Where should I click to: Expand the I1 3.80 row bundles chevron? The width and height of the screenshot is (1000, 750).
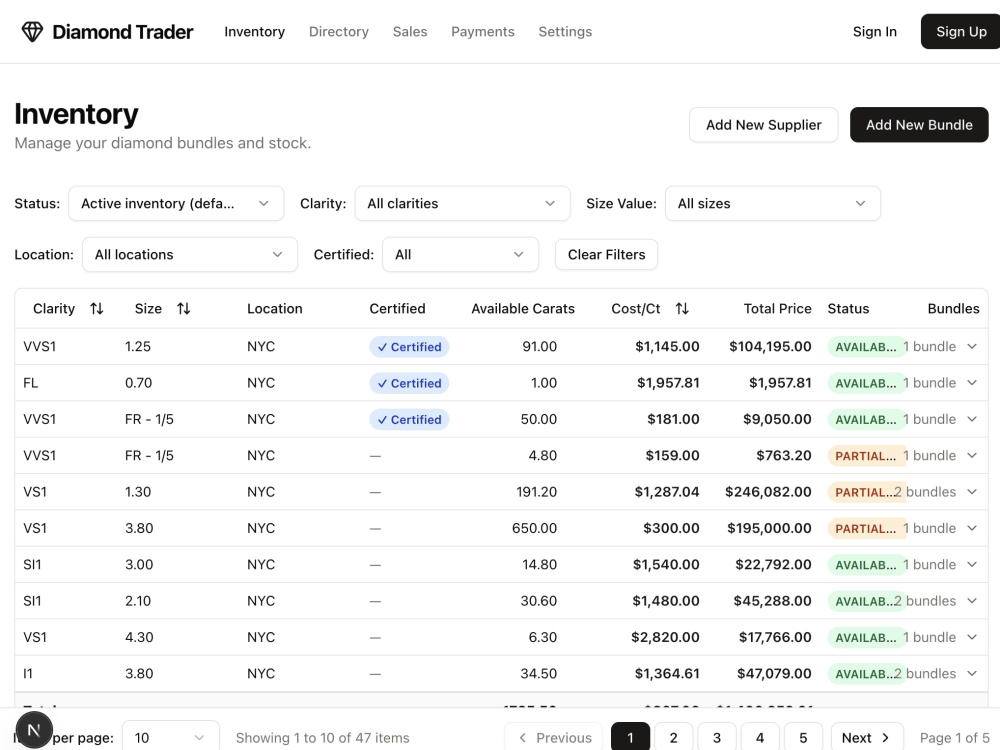tap(972, 673)
